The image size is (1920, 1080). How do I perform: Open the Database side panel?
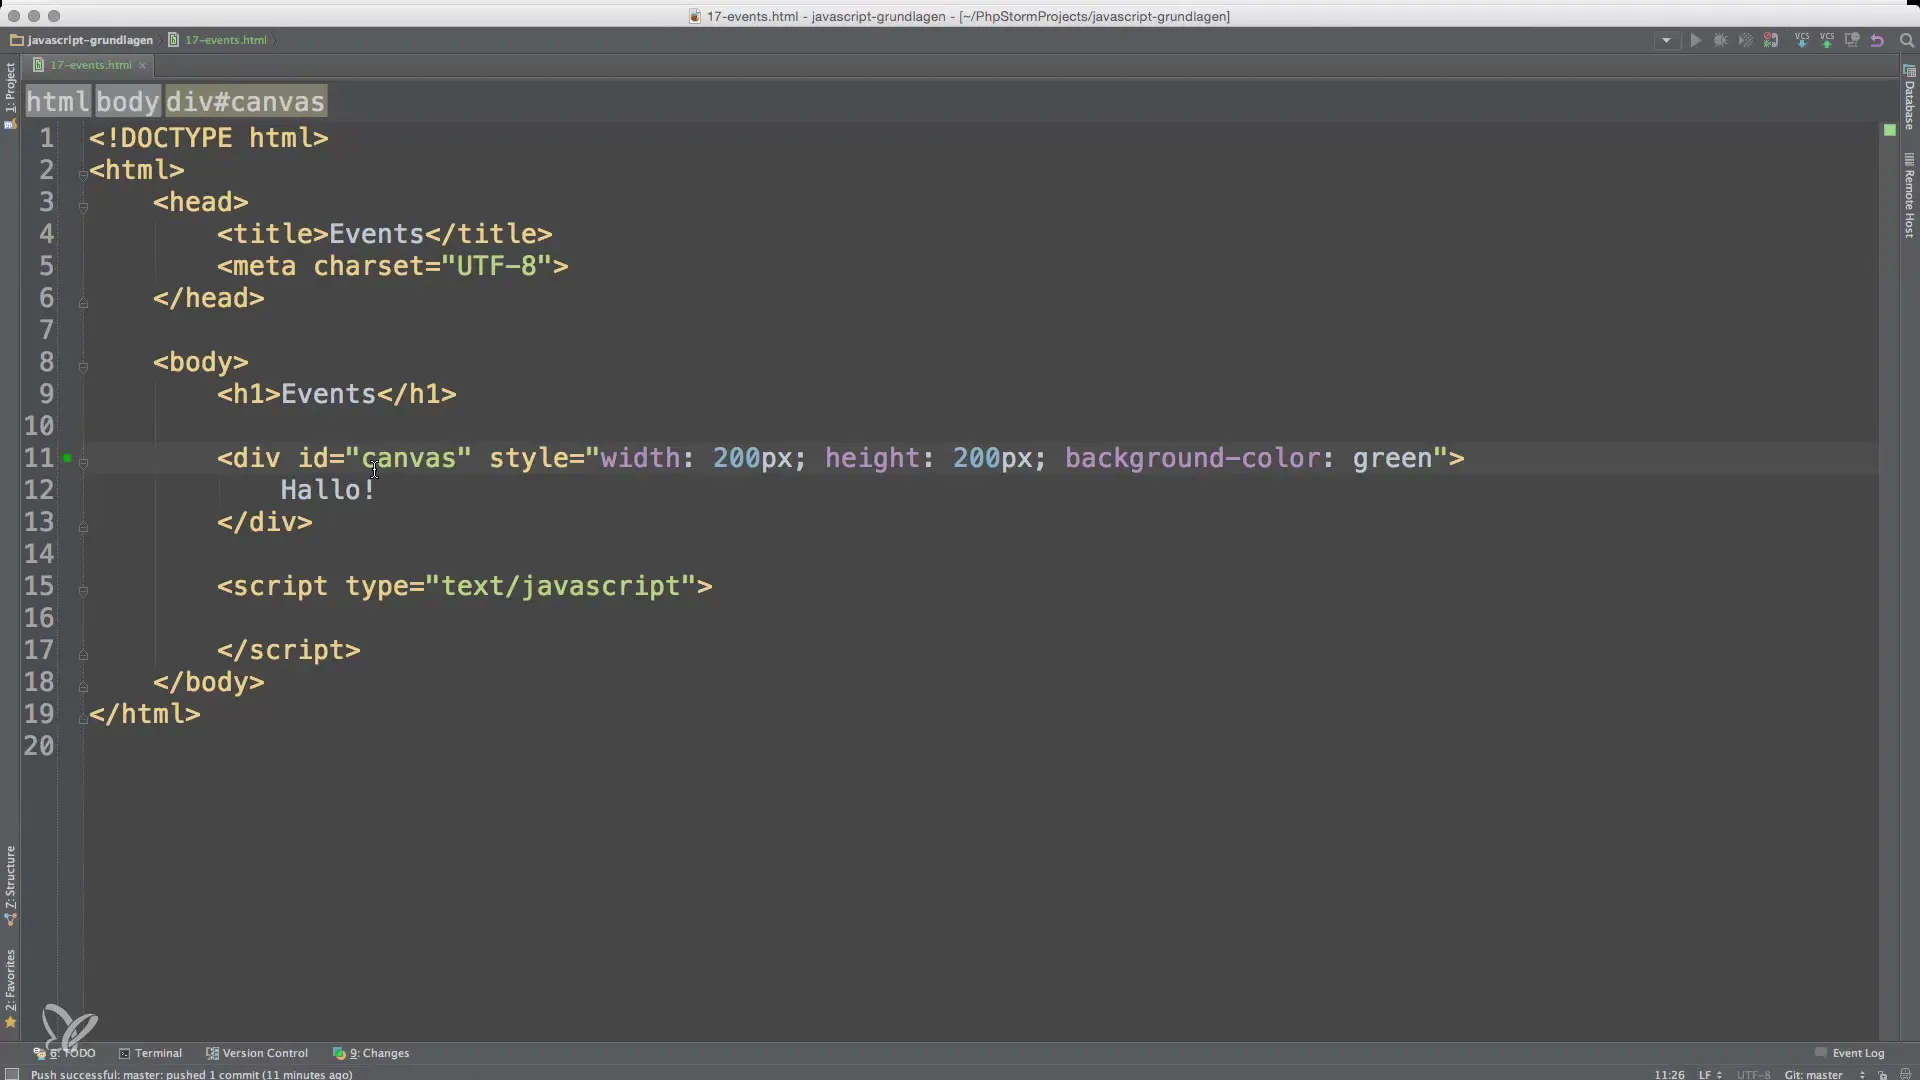(x=1909, y=98)
